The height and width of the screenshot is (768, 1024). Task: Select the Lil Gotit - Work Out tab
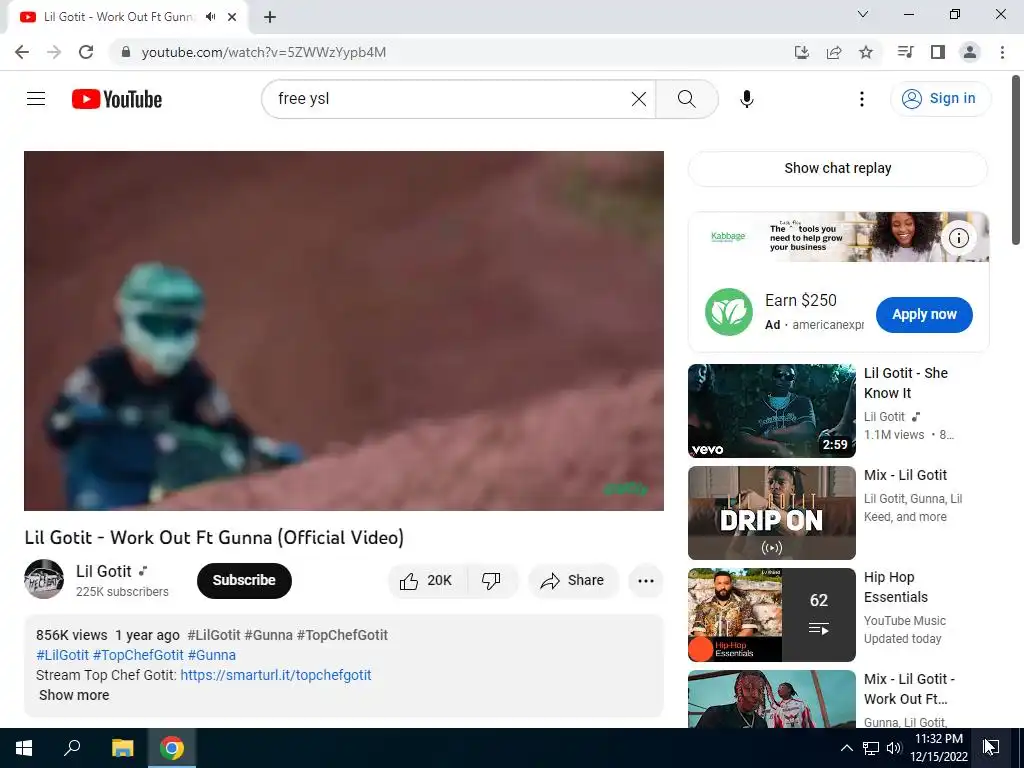click(127, 17)
